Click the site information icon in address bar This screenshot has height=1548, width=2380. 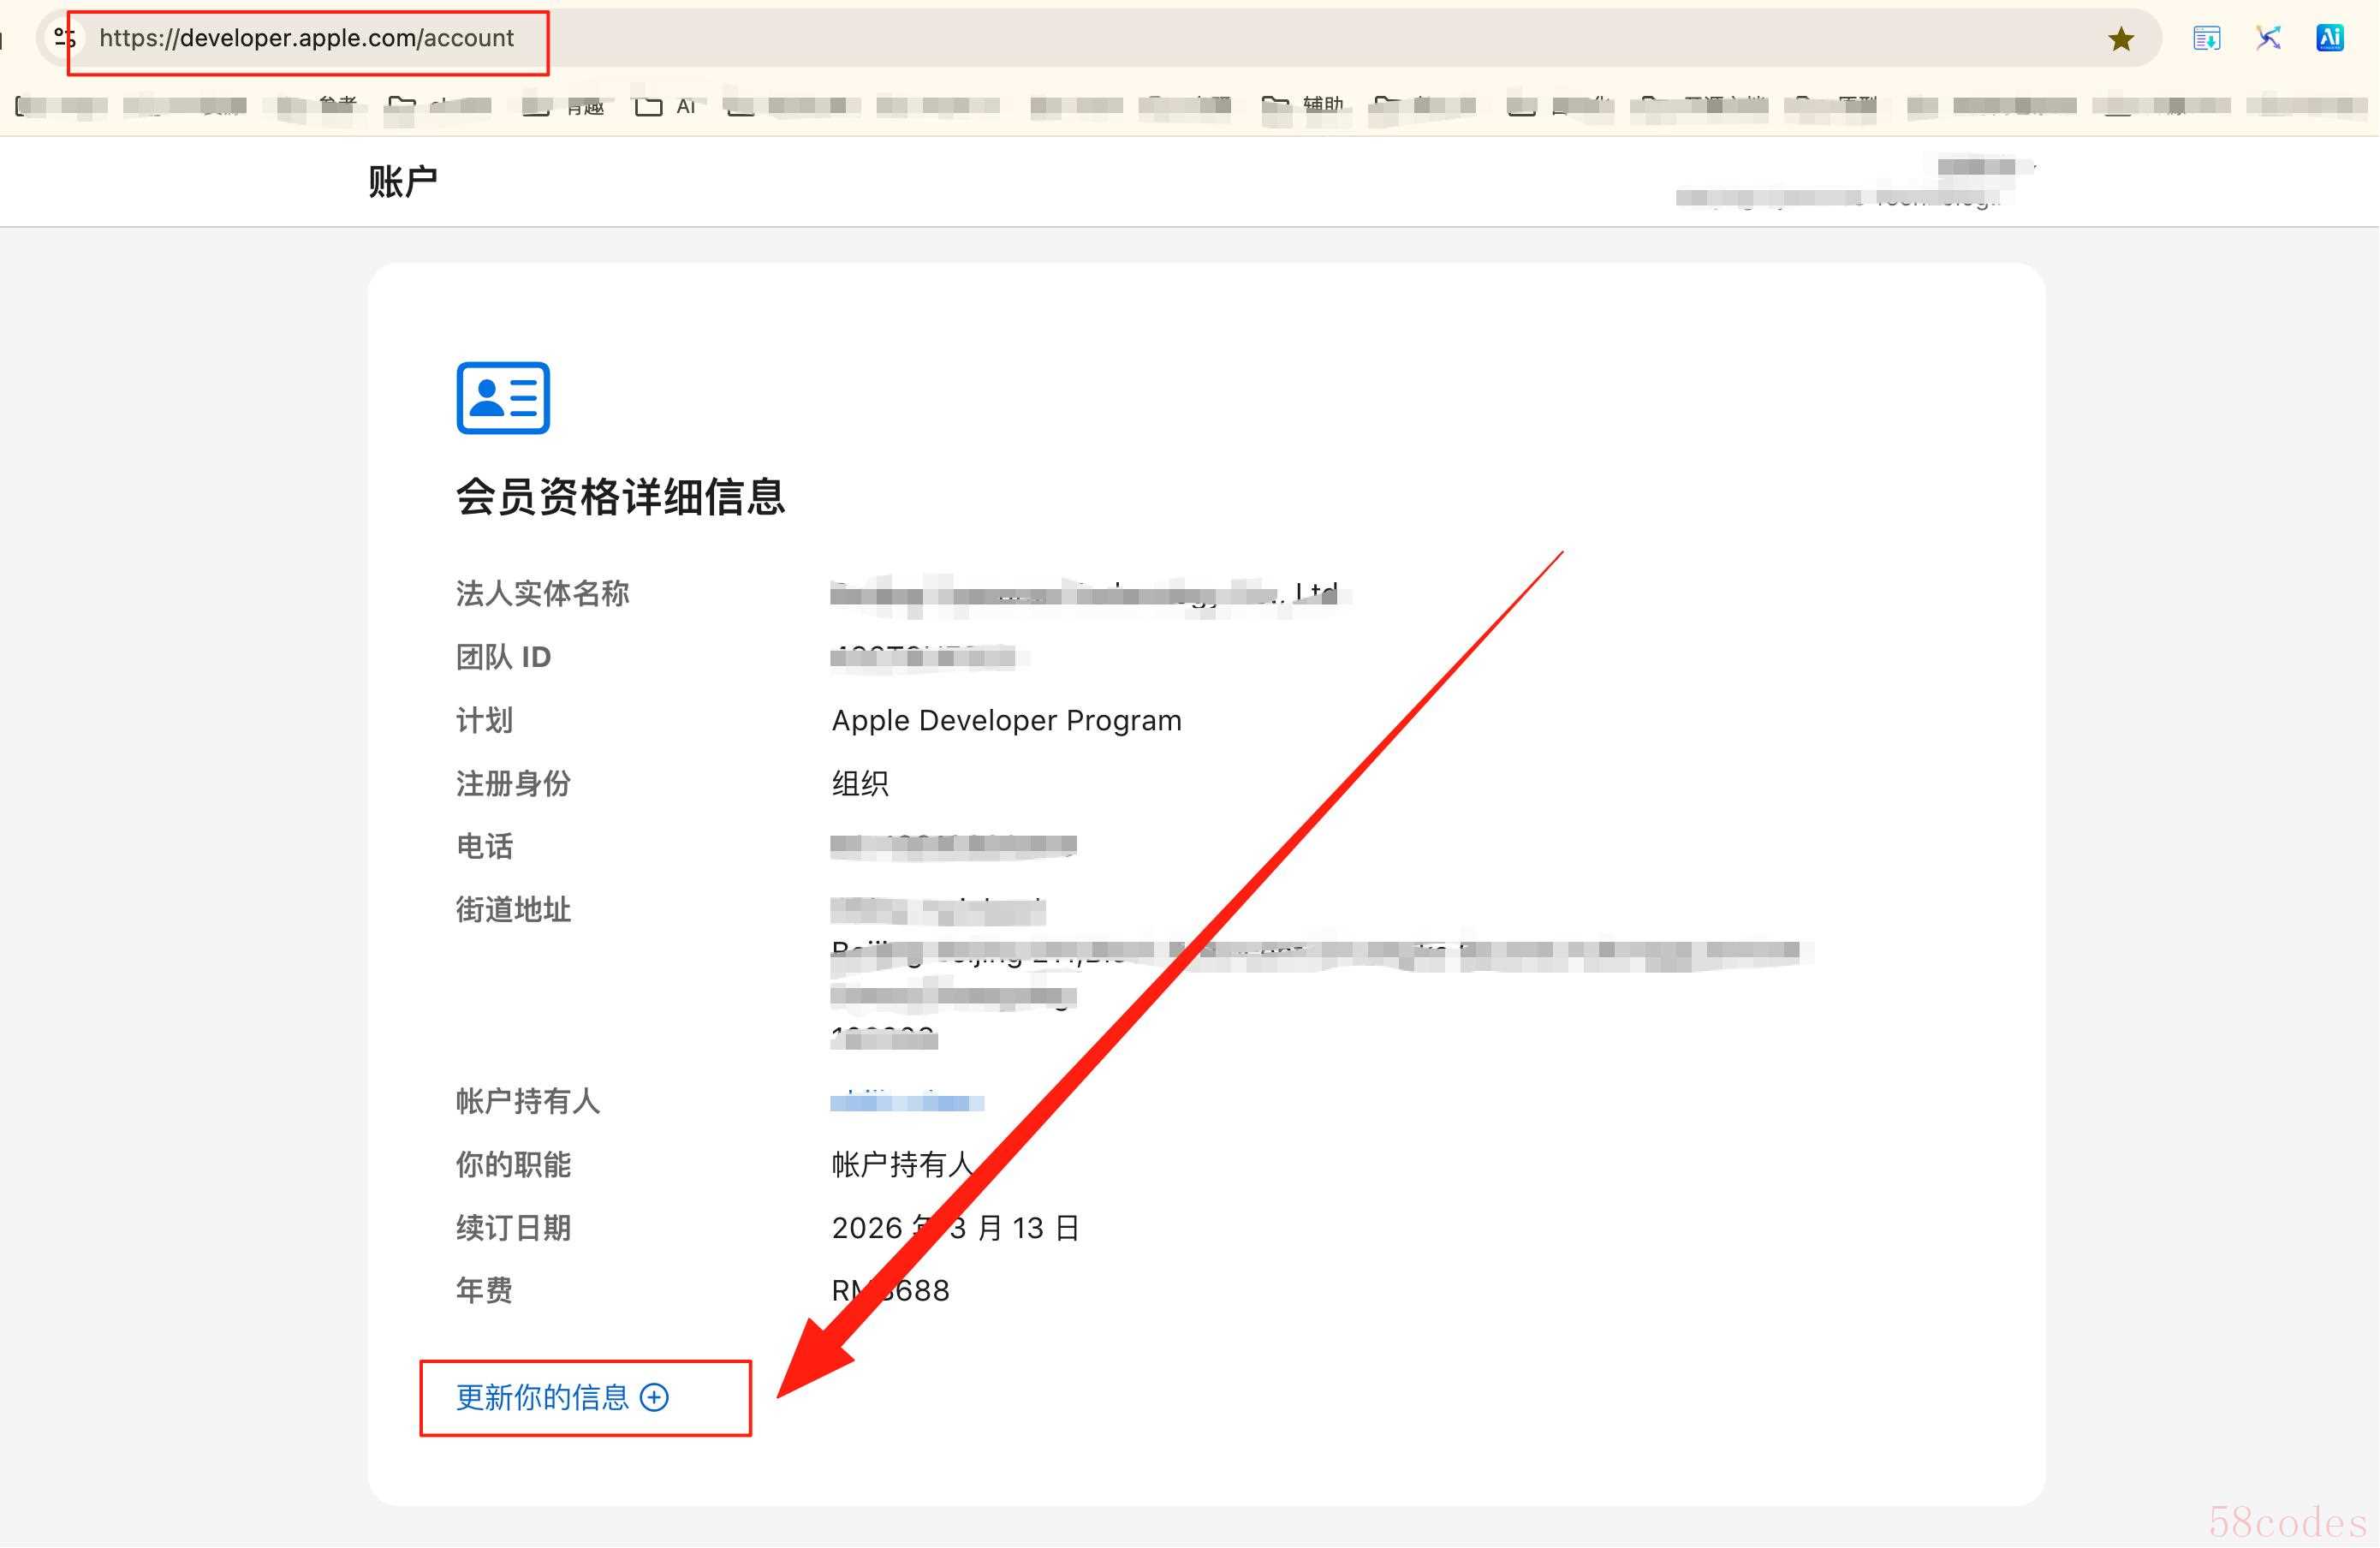[65, 38]
